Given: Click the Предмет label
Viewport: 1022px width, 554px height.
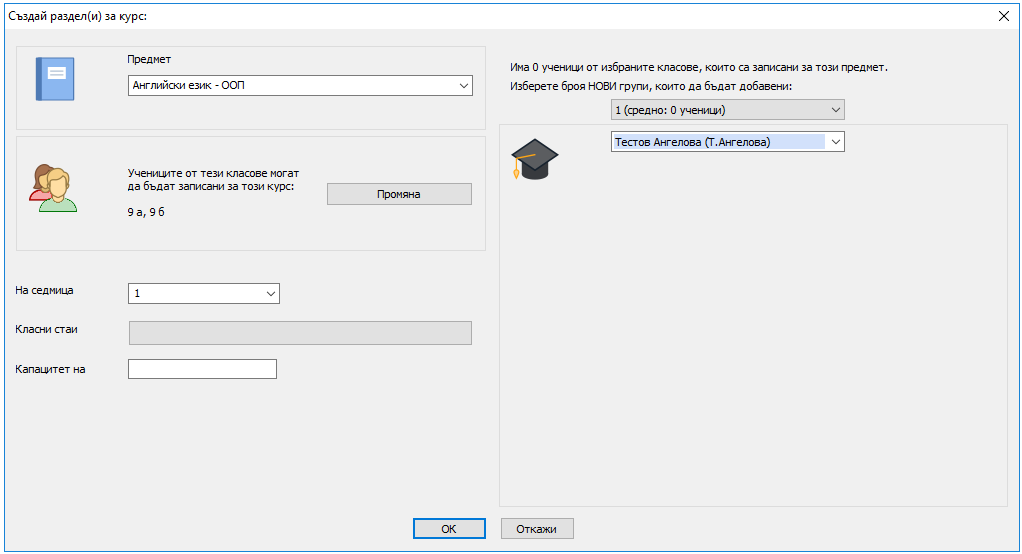Looking at the screenshot, I should pyautogui.click(x=149, y=59).
